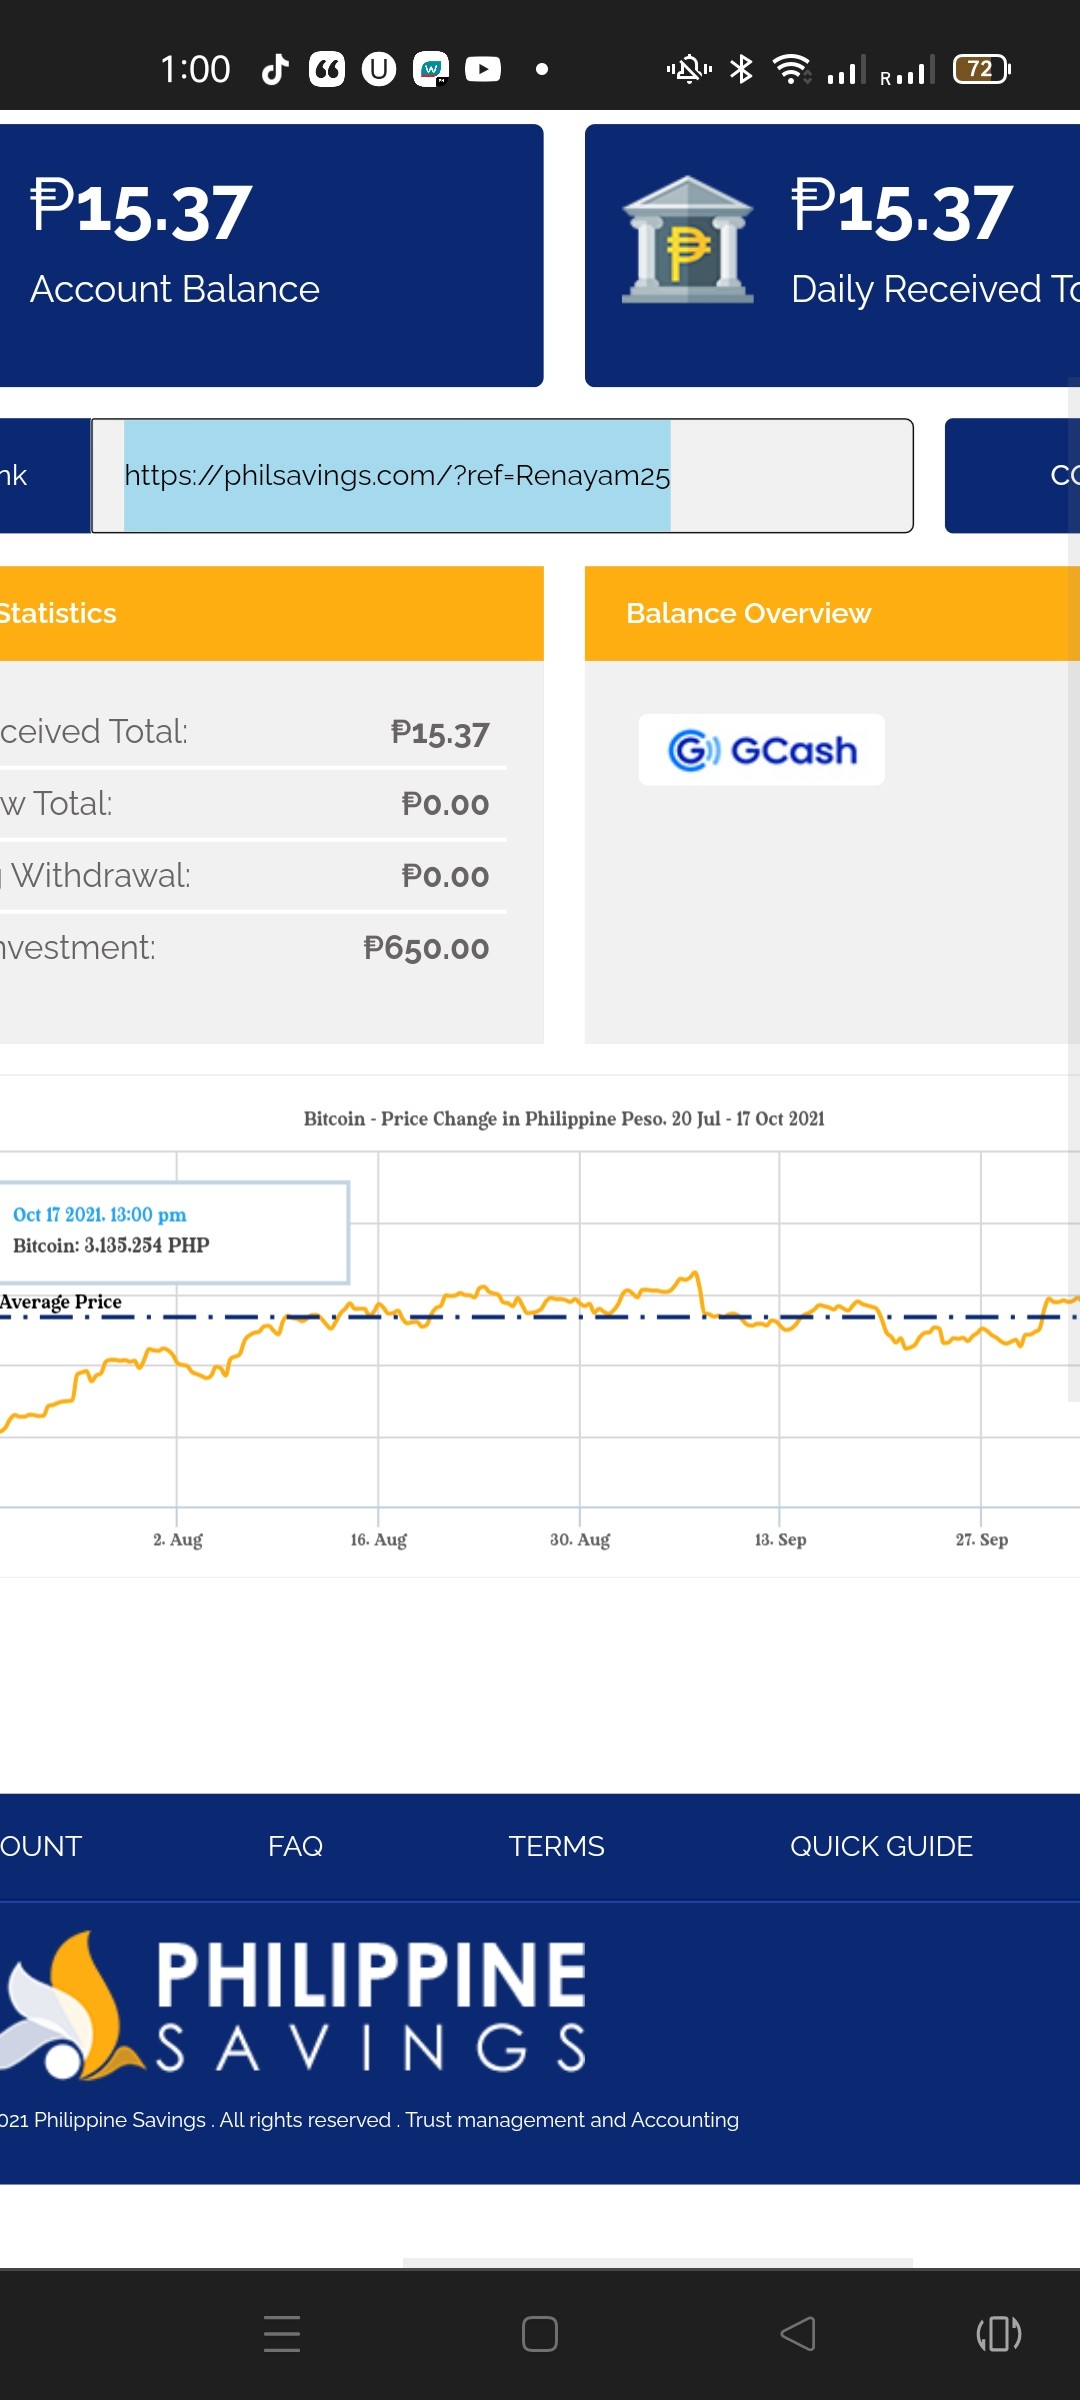1080x2400 pixels.
Task: Tap the Philippine Savings flame logo
Action: (x=66, y=2006)
